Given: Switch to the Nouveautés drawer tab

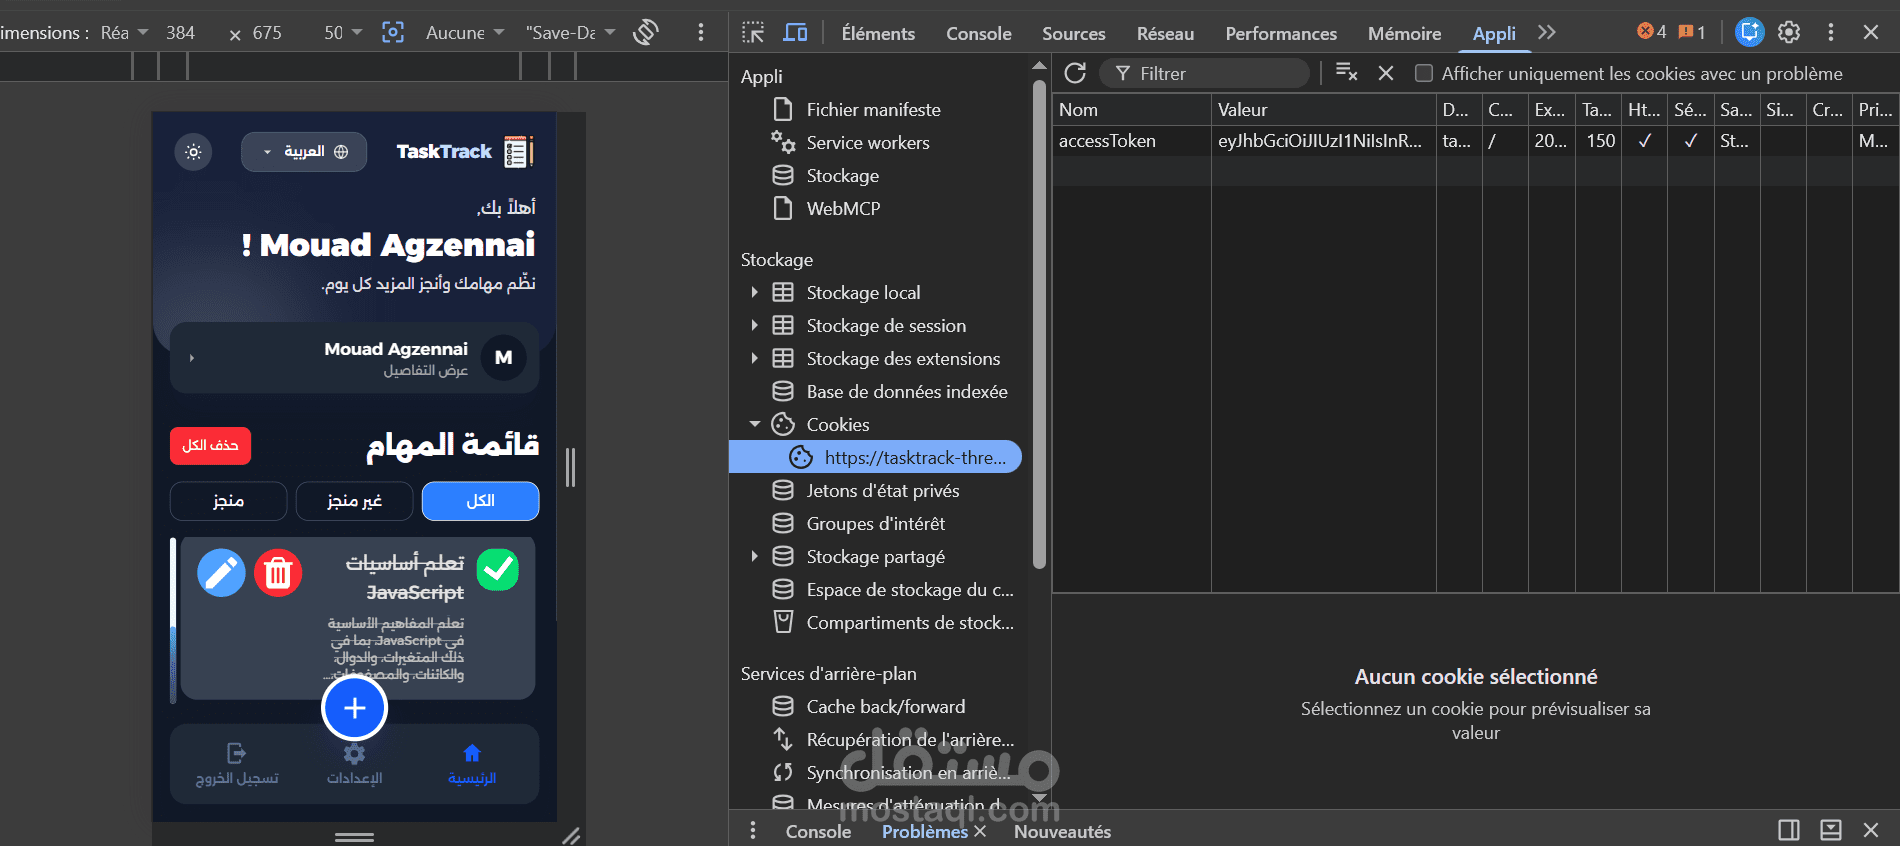Looking at the screenshot, I should (1062, 832).
